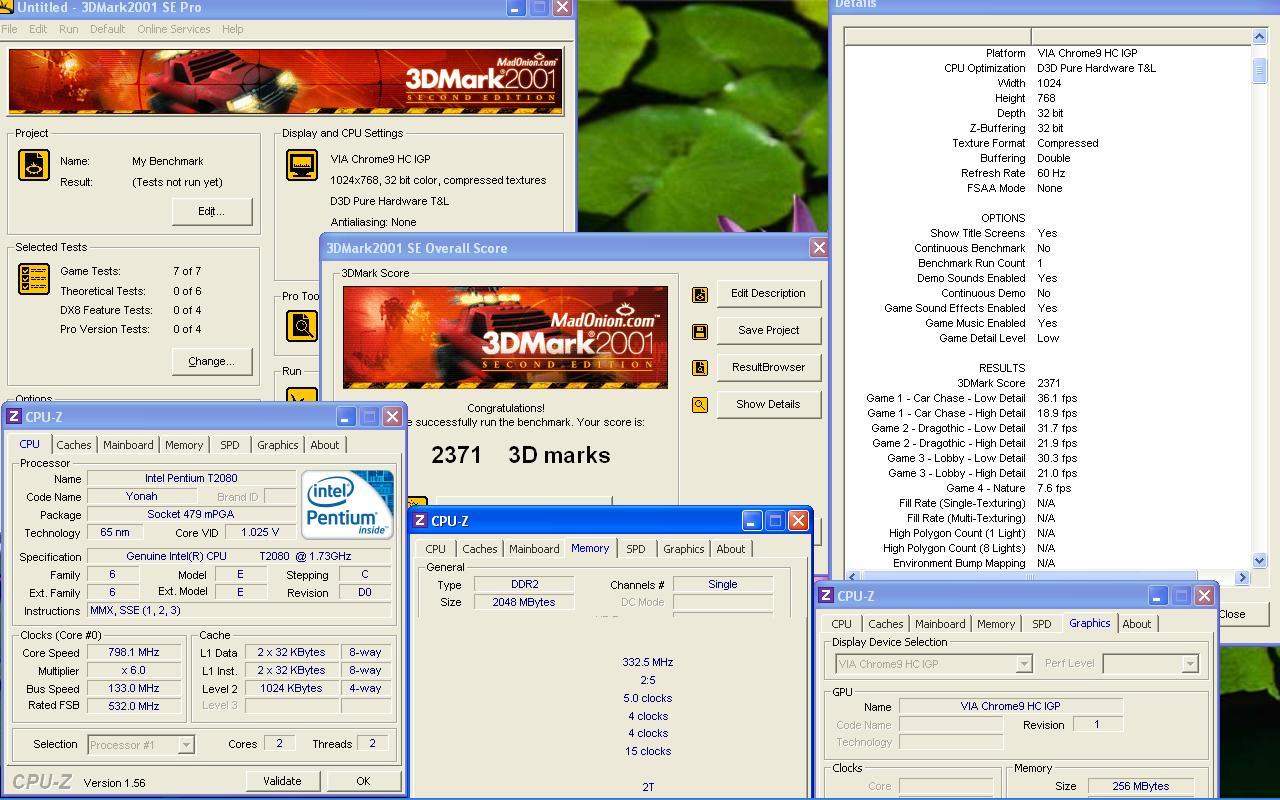Click the 3DMark2001 banner in Overall Score dialog
The width and height of the screenshot is (1280, 800).
click(505, 337)
